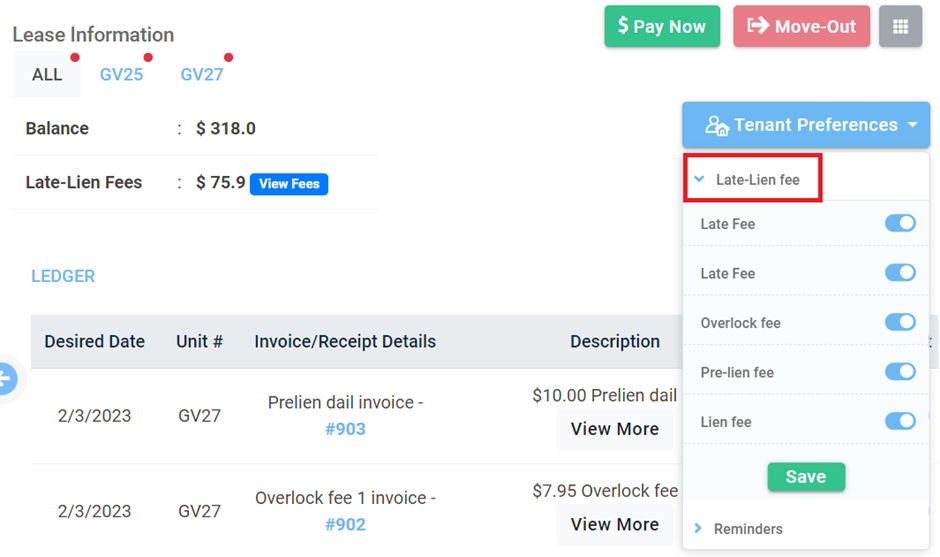Viewport: 940px width, 557px height.
Task: Click the blue back arrow circle icon
Action: [7, 378]
